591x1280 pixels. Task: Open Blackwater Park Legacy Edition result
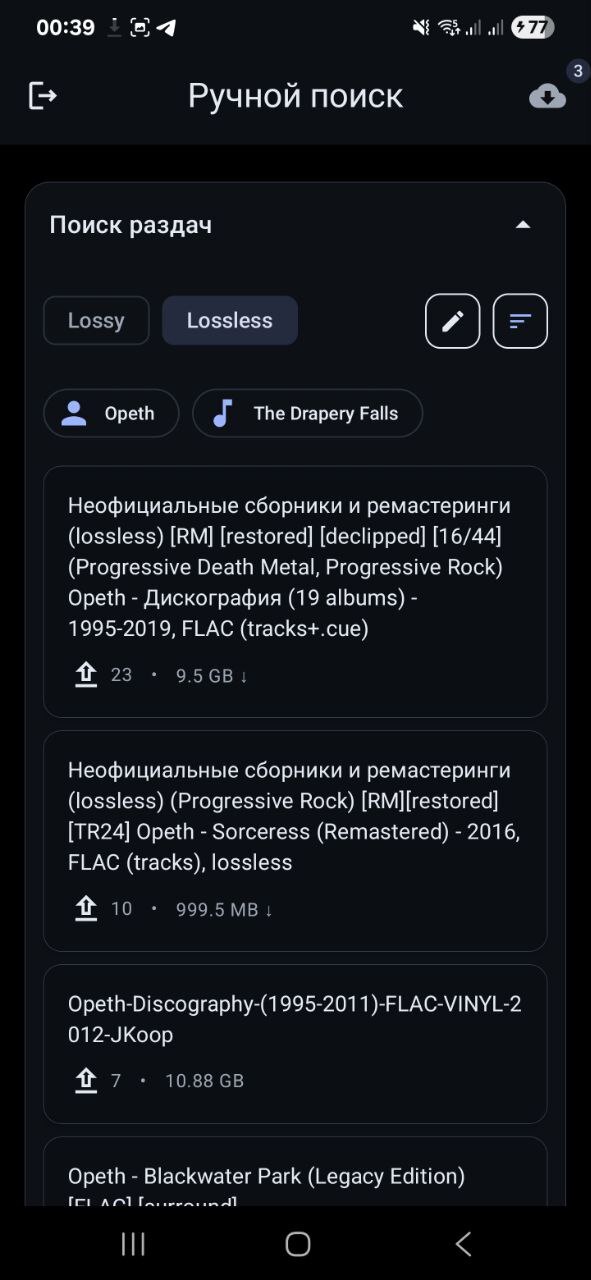[295, 1172]
